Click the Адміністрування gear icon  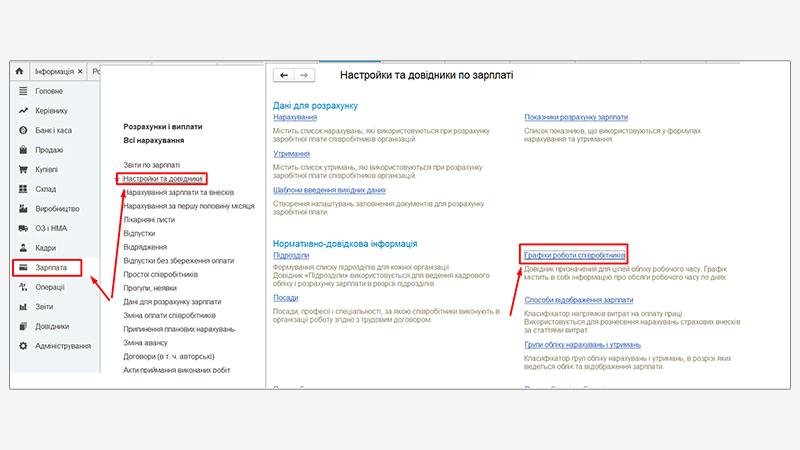(22, 346)
